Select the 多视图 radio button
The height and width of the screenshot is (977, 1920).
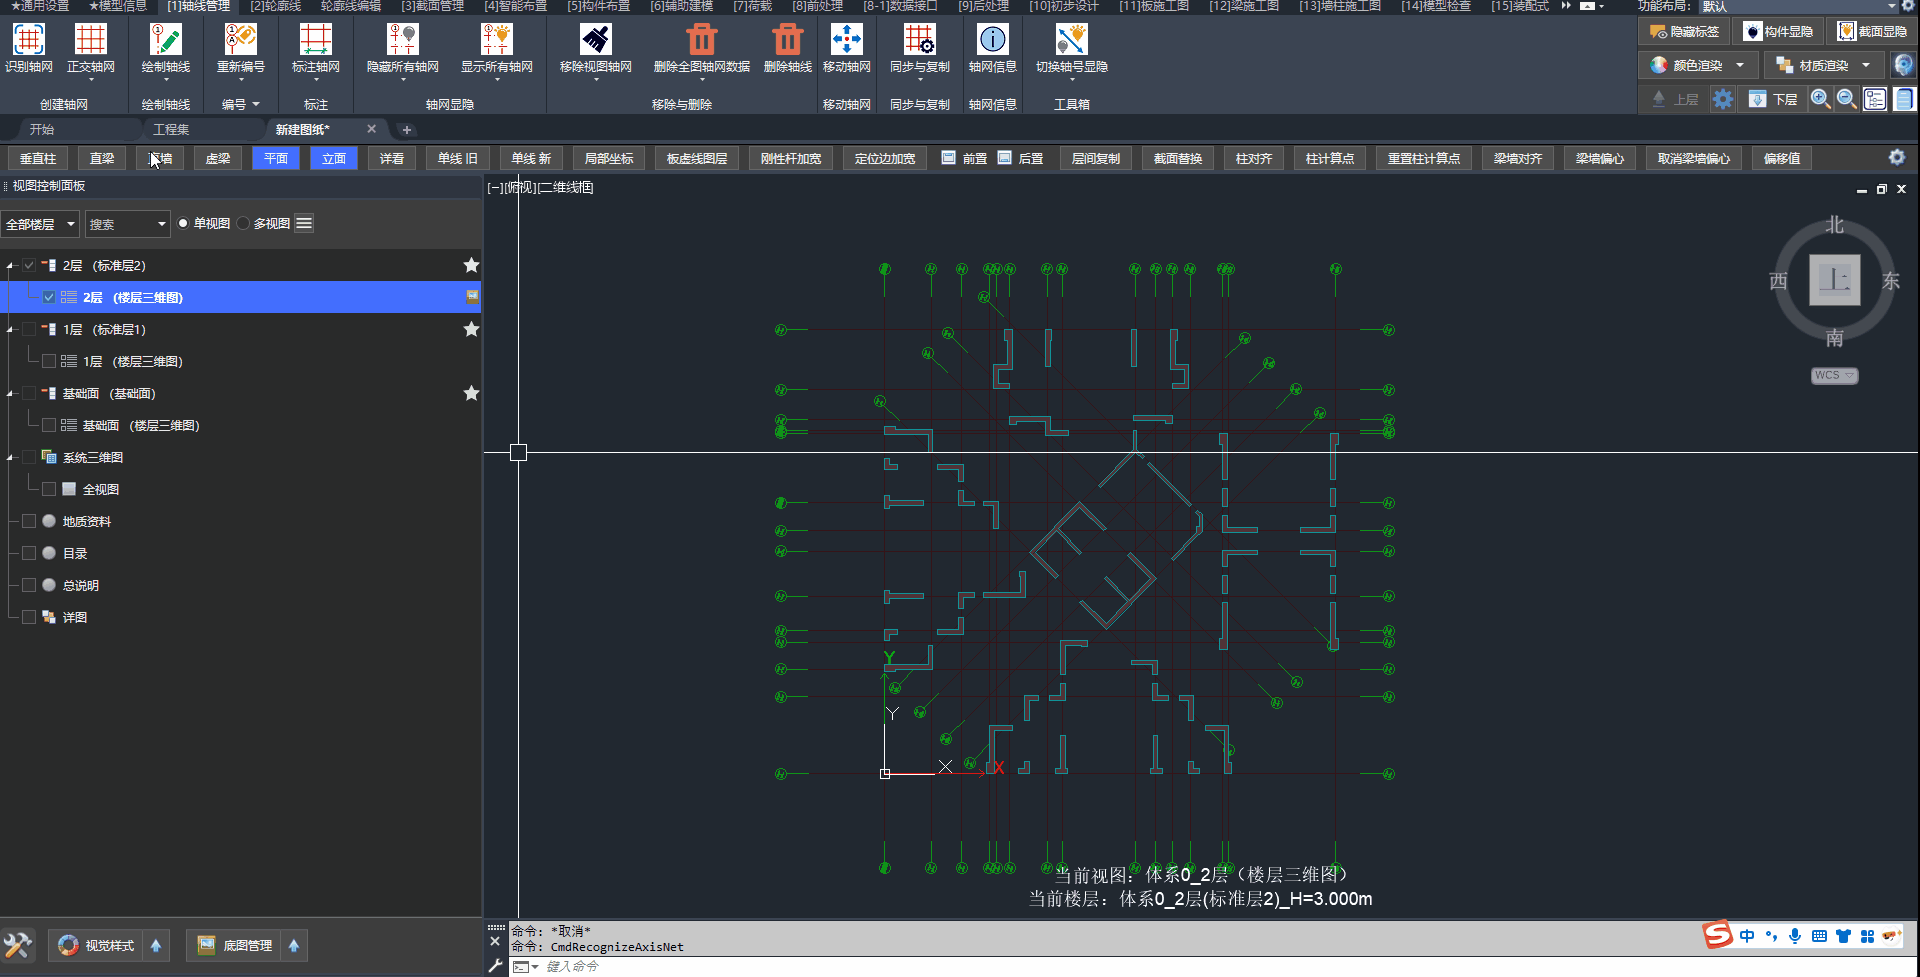(x=244, y=224)
